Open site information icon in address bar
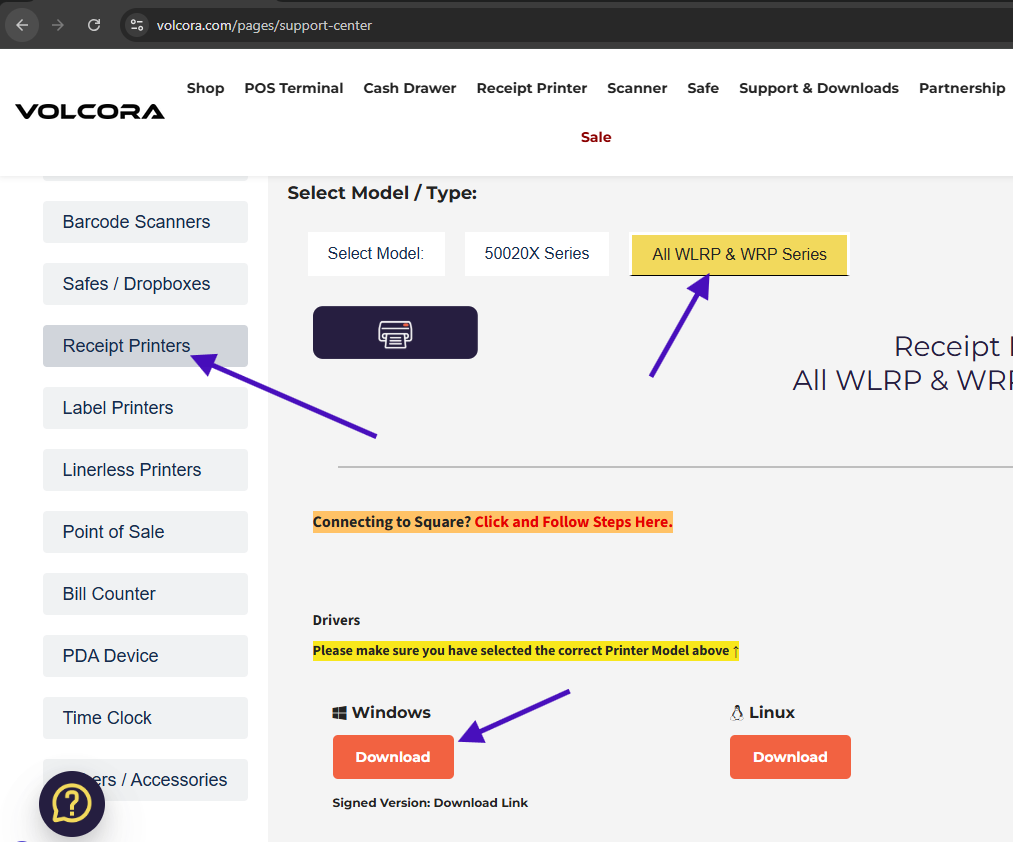The image size is (1013, 842). (137, 25)
